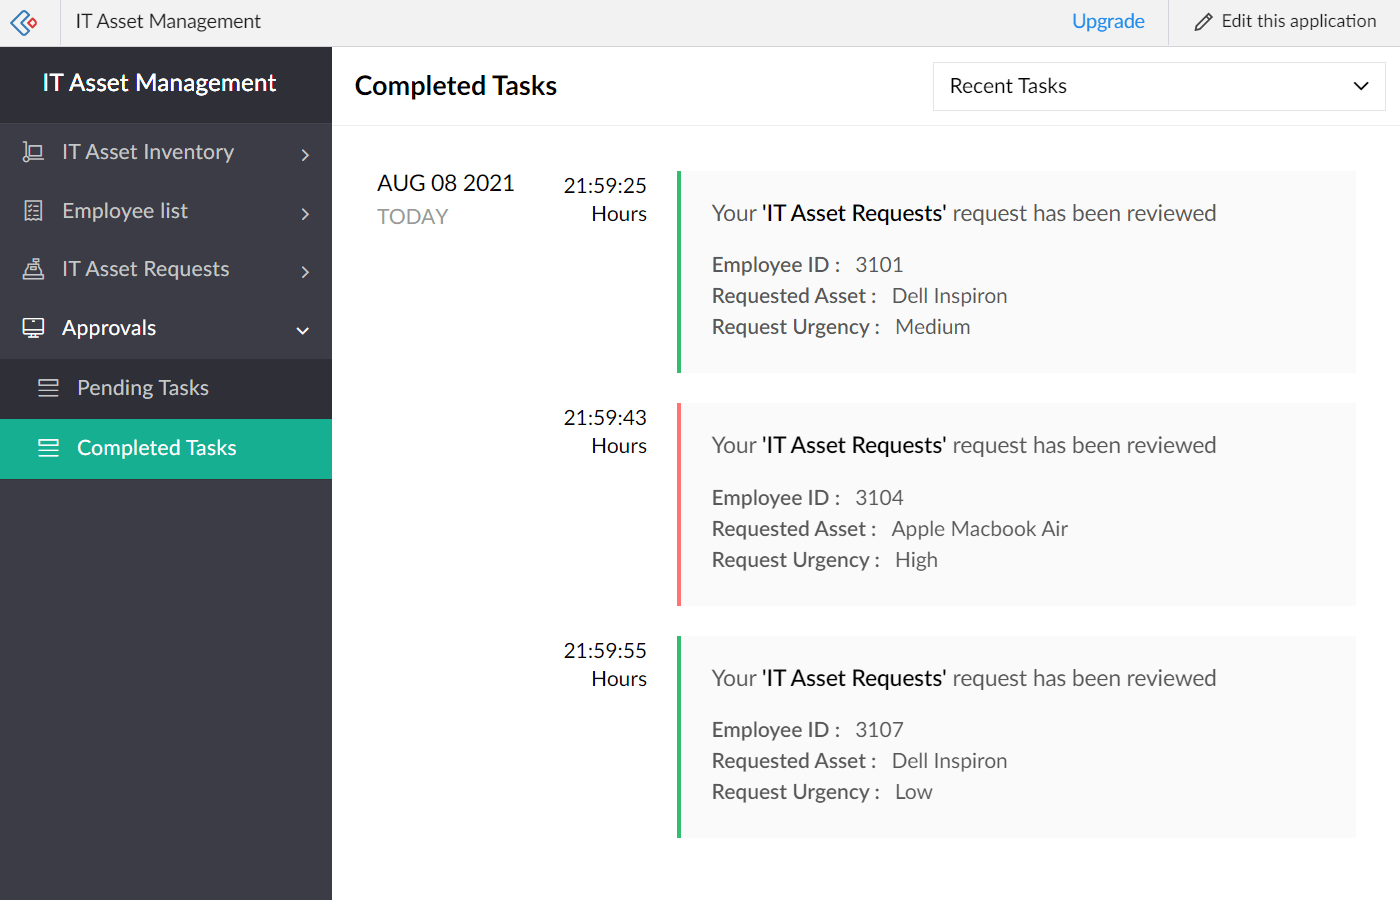
Task: Switch to Pending Tasks
Action: (143, 388)
